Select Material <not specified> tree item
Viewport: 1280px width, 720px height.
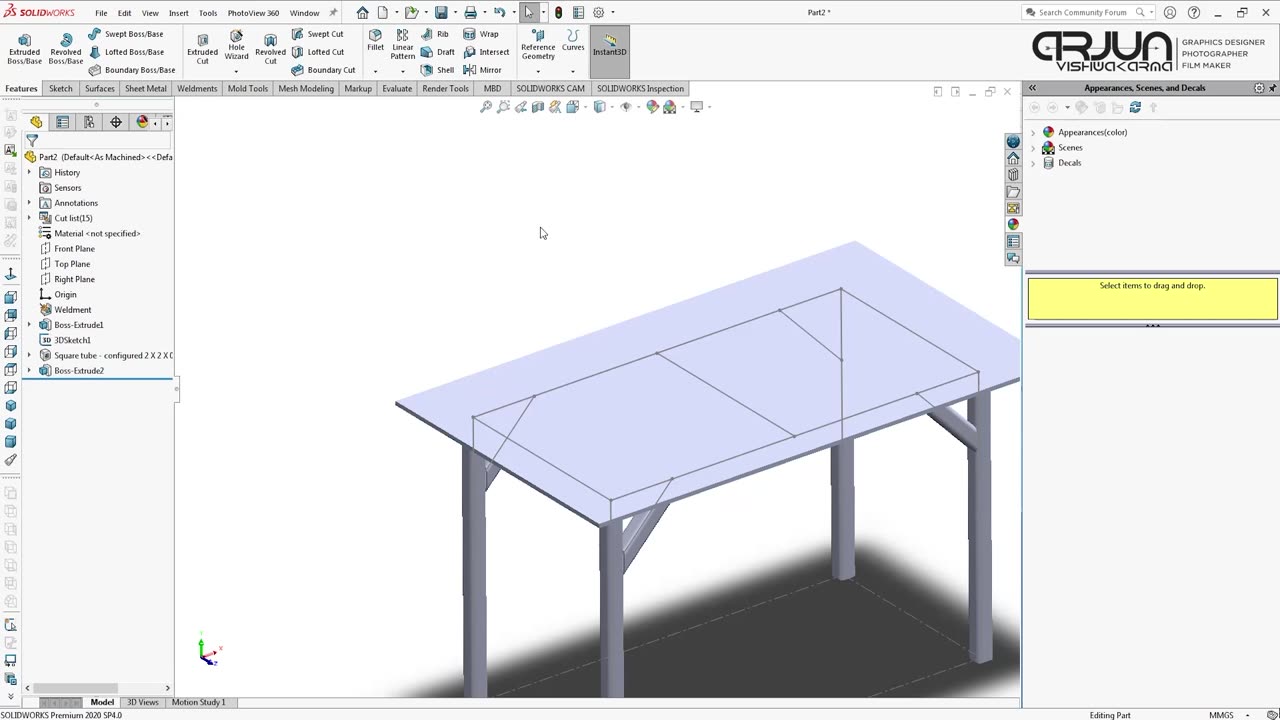click(97, 233)
